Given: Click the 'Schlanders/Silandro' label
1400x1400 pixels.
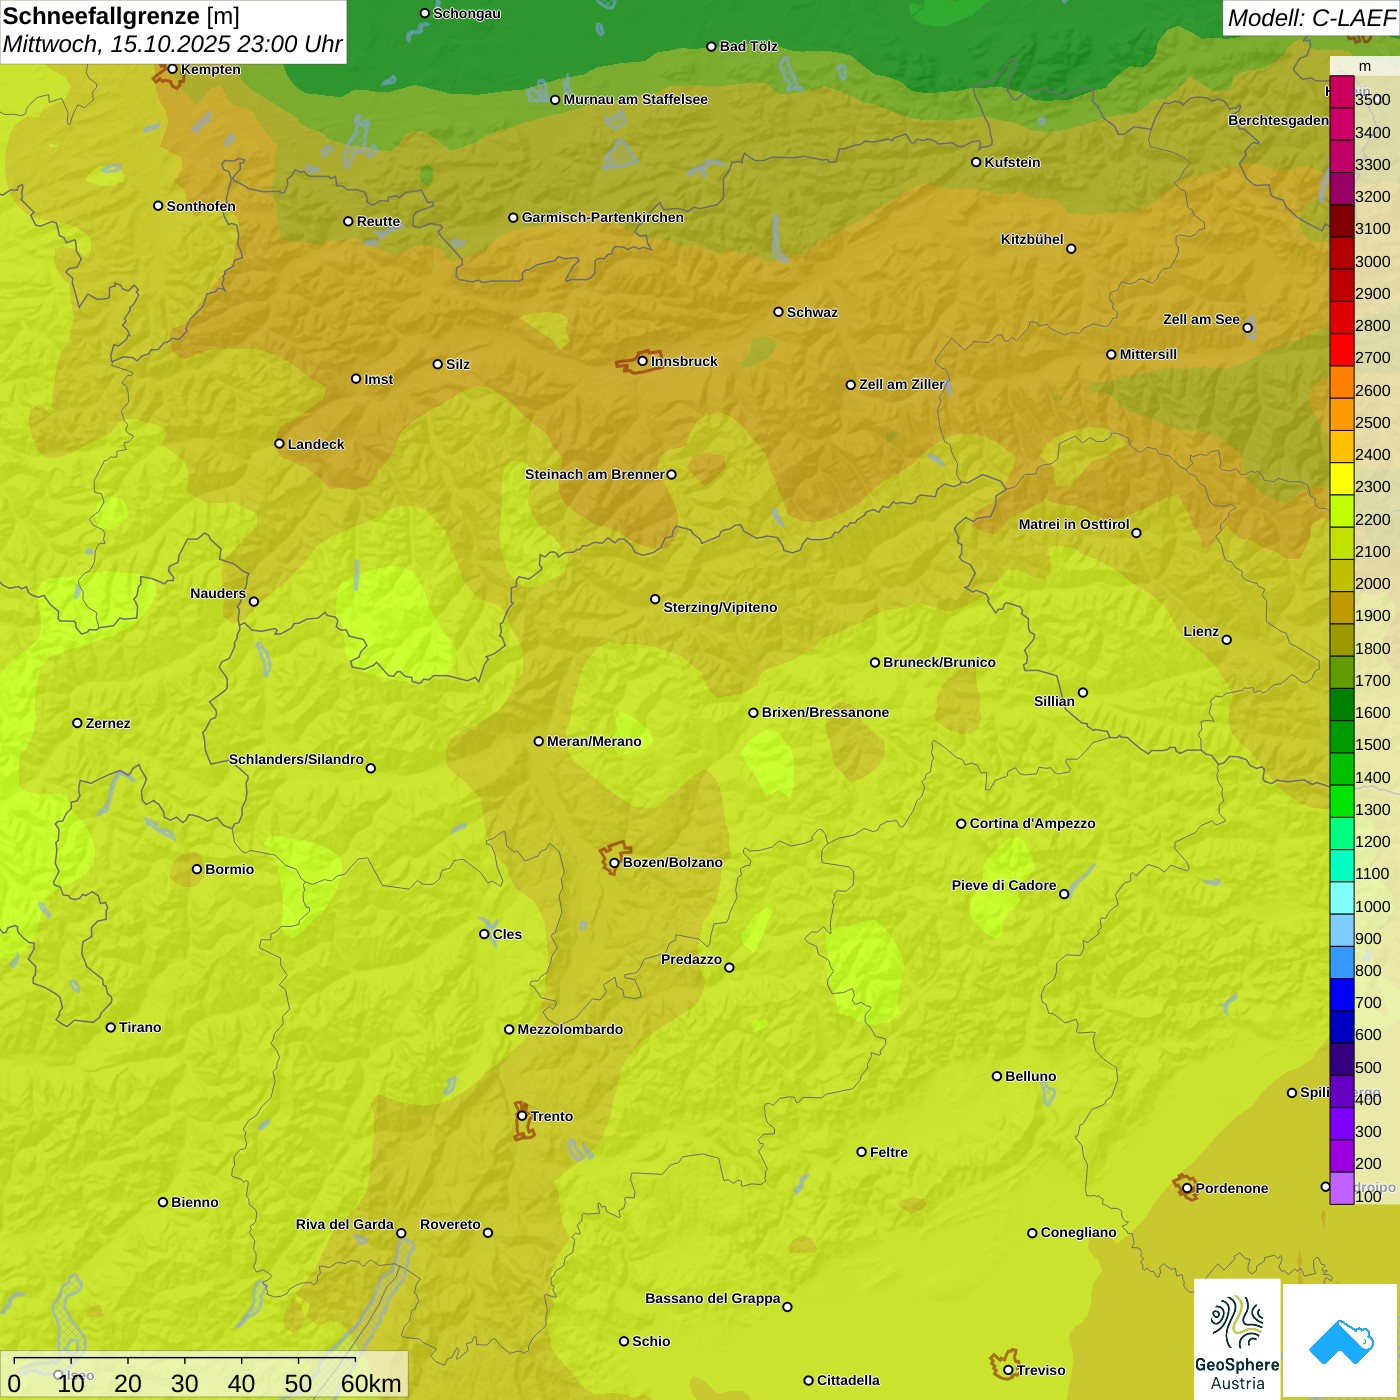Looking at the screenshot, I should tap(297, 759).
